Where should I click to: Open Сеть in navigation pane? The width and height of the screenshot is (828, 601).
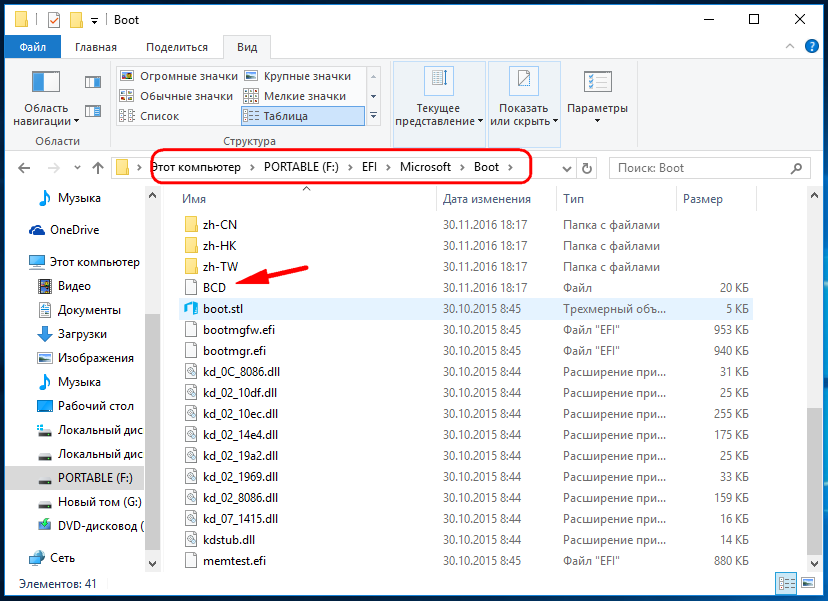[52, 558]
